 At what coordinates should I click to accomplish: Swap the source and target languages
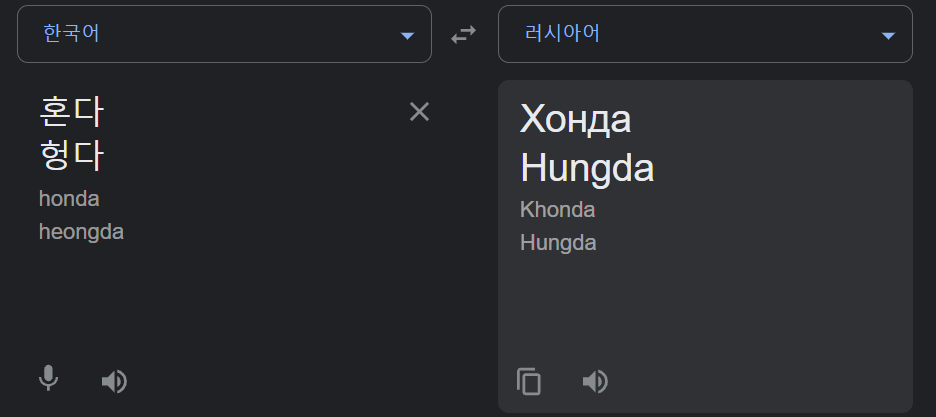(463, 34)
